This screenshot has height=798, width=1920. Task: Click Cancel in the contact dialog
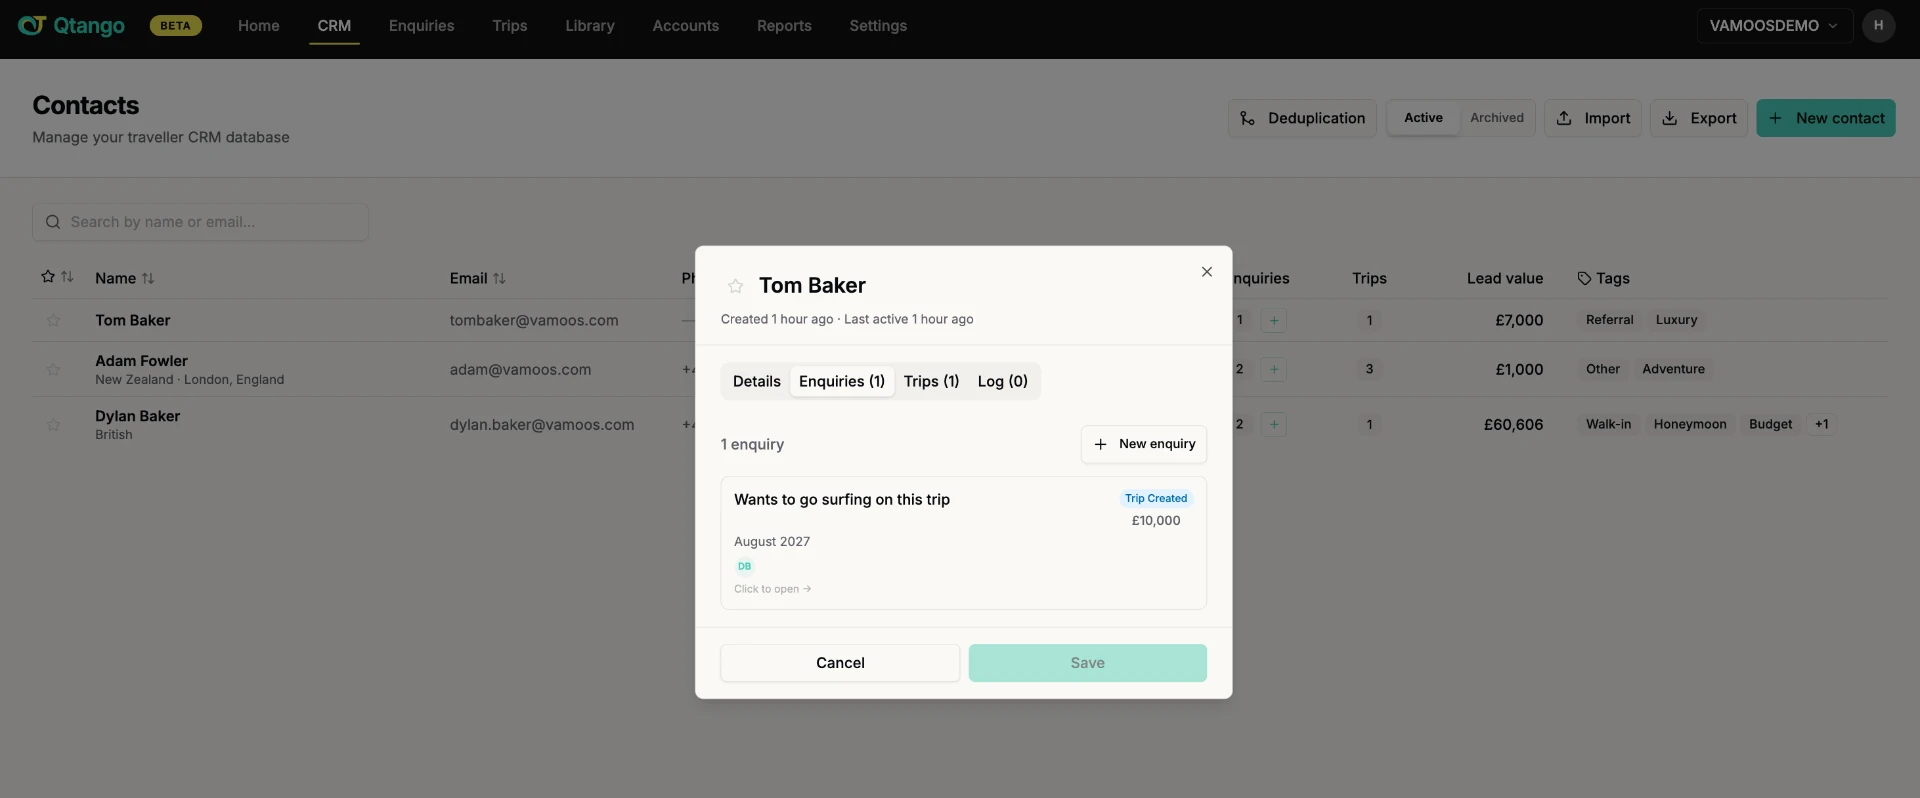pyautogui.click(x=840, y=663)
